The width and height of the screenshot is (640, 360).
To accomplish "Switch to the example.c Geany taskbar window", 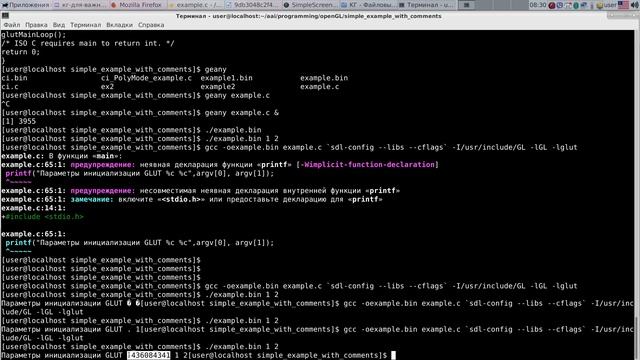I will click(195, 5).
